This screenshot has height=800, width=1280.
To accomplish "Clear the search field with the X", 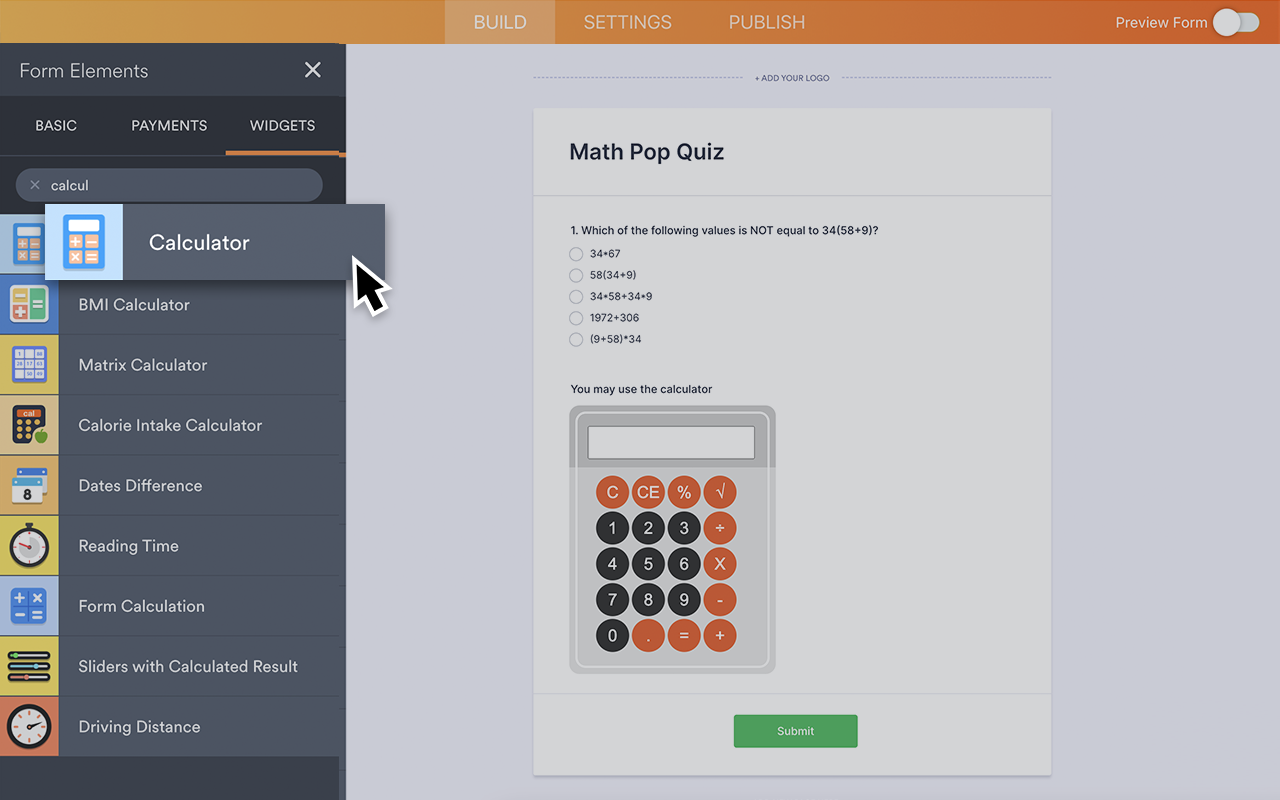I will point(36,184).
